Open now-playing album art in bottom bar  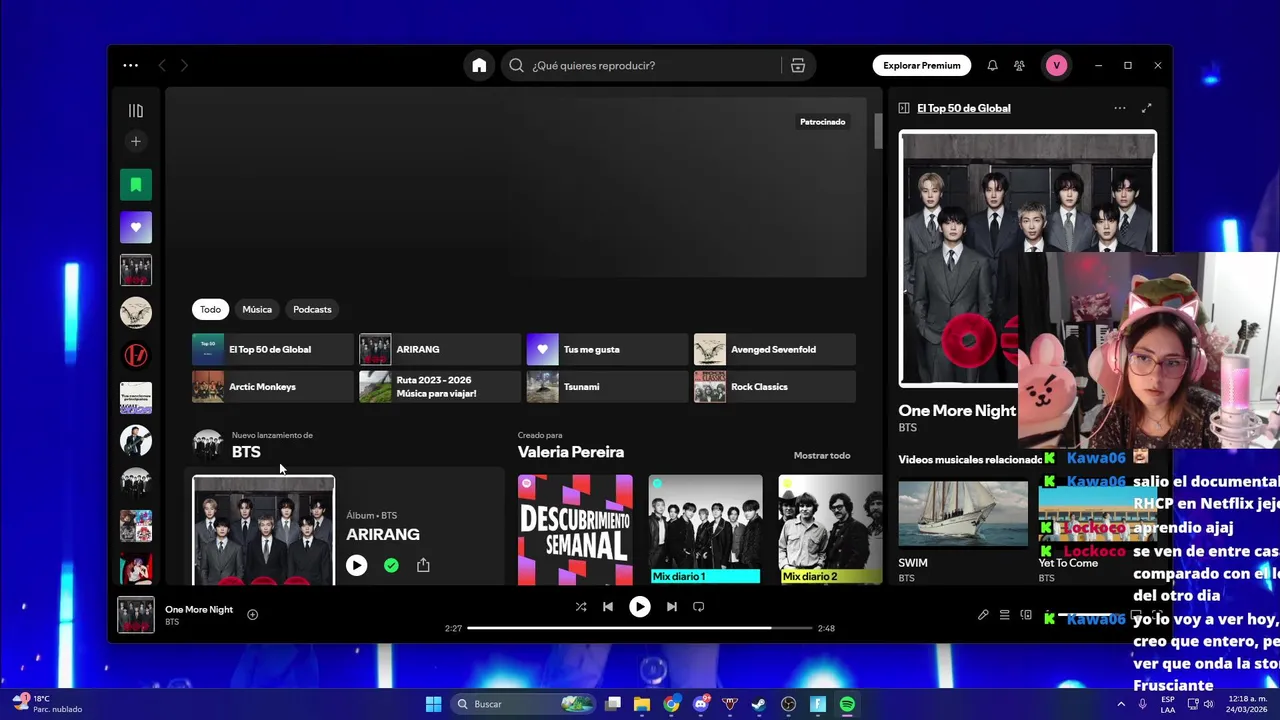[136, 615]
